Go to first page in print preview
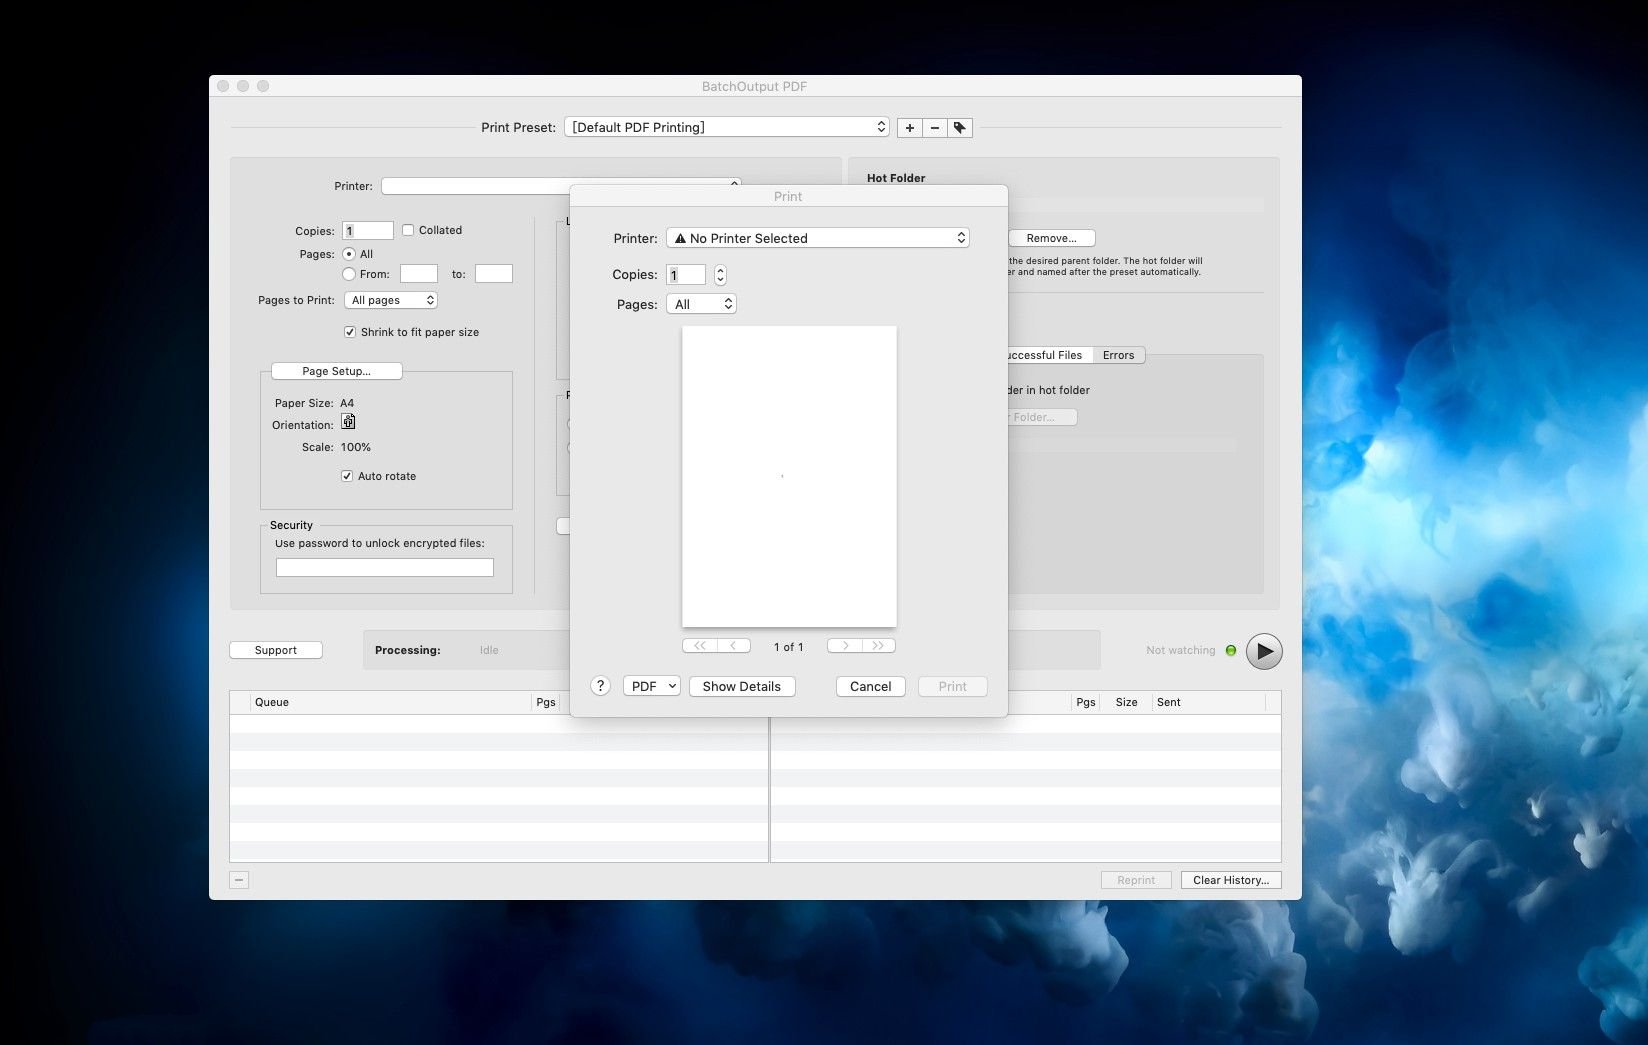The height and width of the screenshot is (1045, 1648). [700, 646]
